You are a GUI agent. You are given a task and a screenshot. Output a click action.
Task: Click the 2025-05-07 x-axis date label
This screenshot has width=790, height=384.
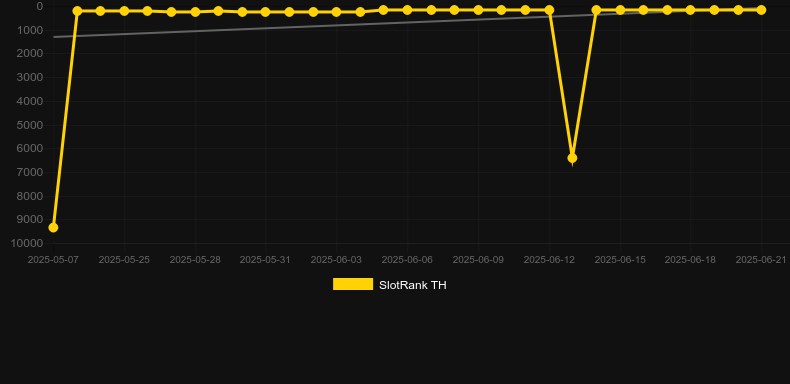pos(53,260)
